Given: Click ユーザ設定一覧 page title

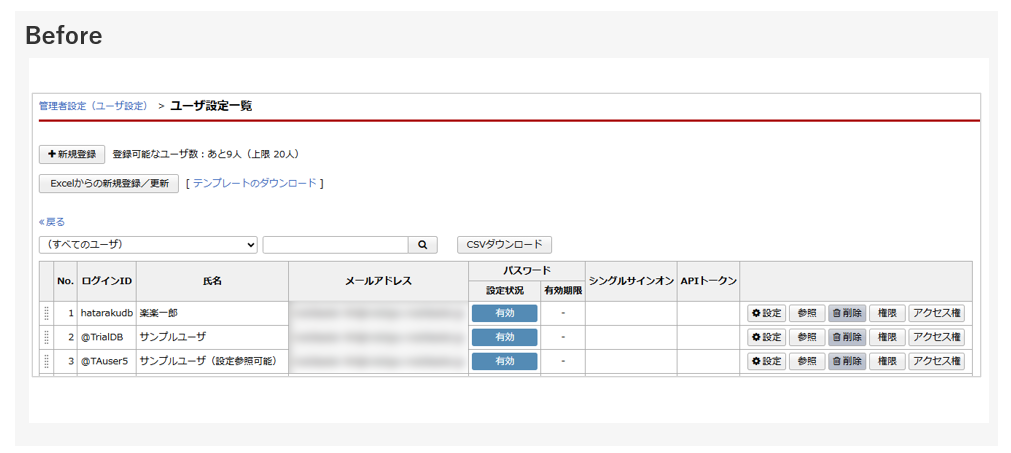Looking at the screenshot, I should click(x=211, y=106).
